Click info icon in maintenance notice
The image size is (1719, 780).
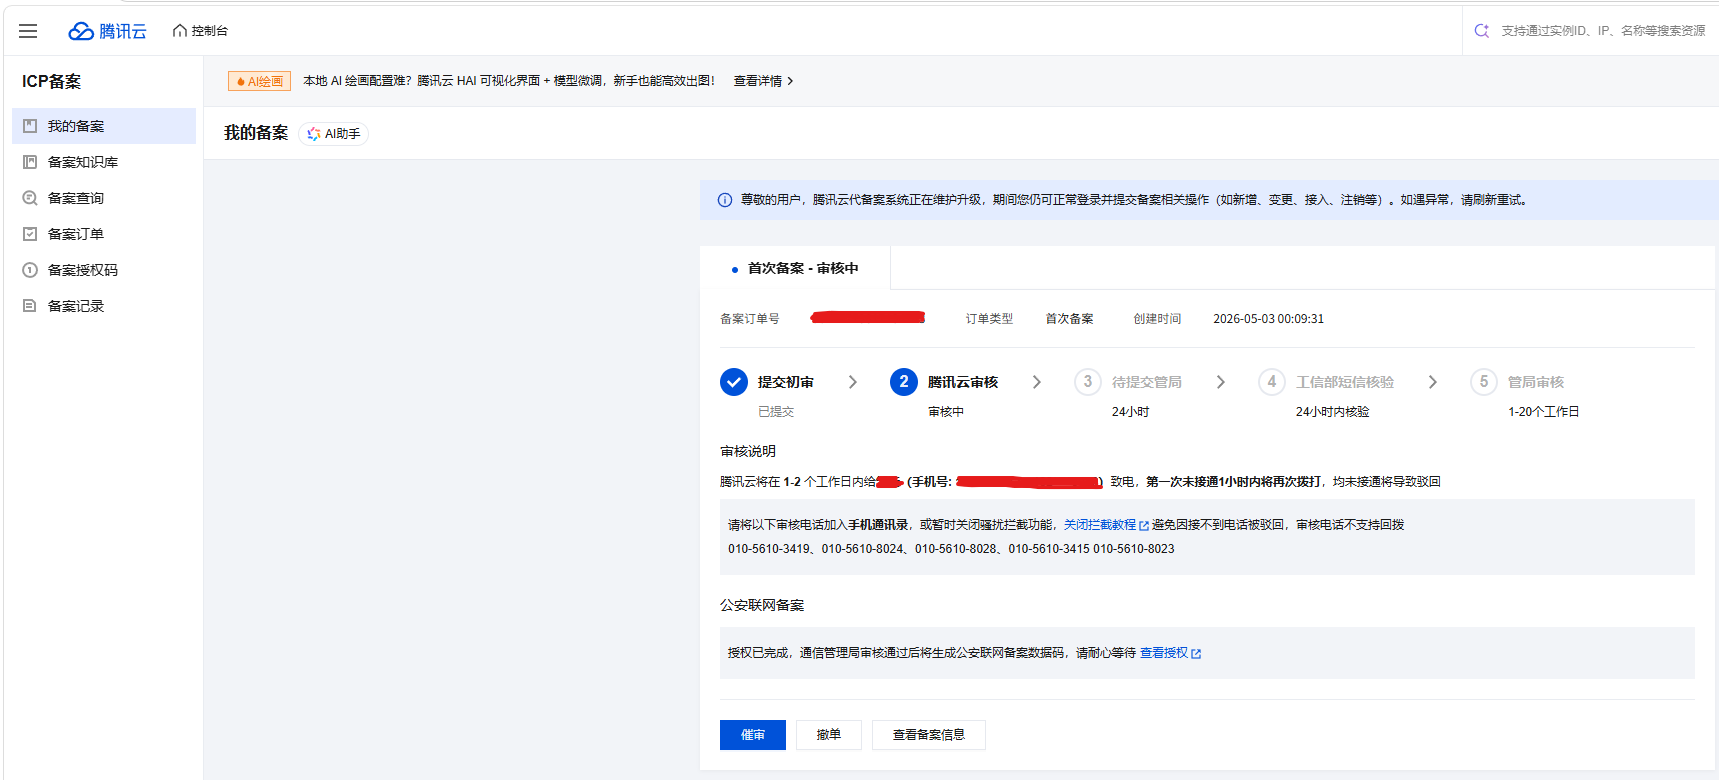pos(725,200)
